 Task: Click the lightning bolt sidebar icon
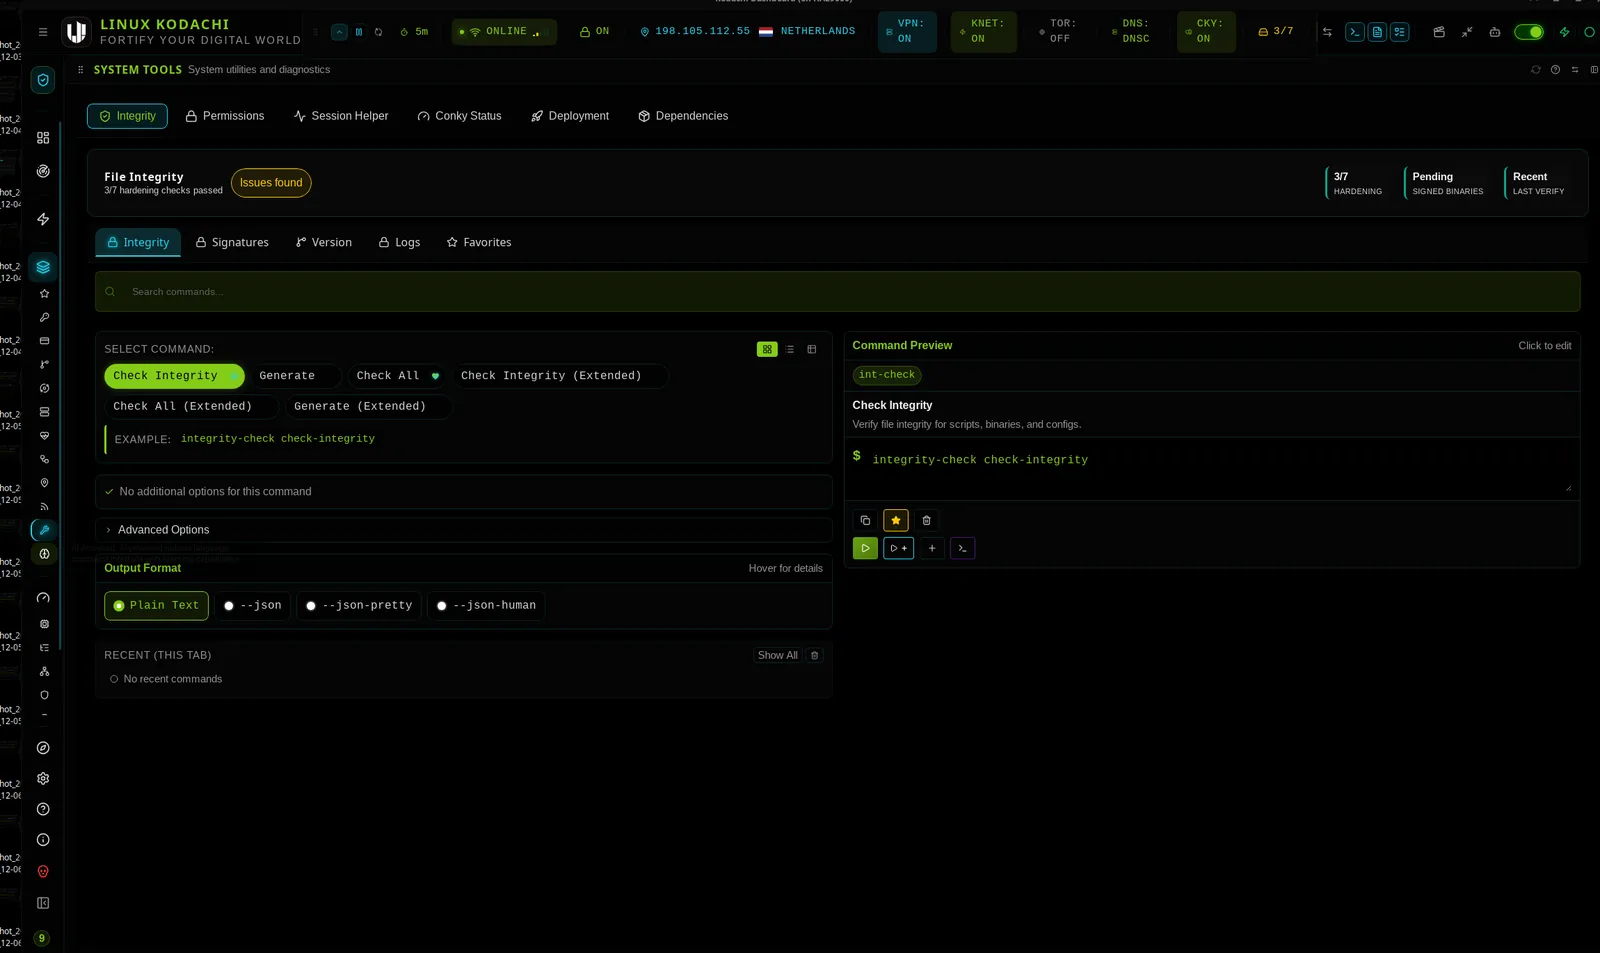click(x=43, y=219)
